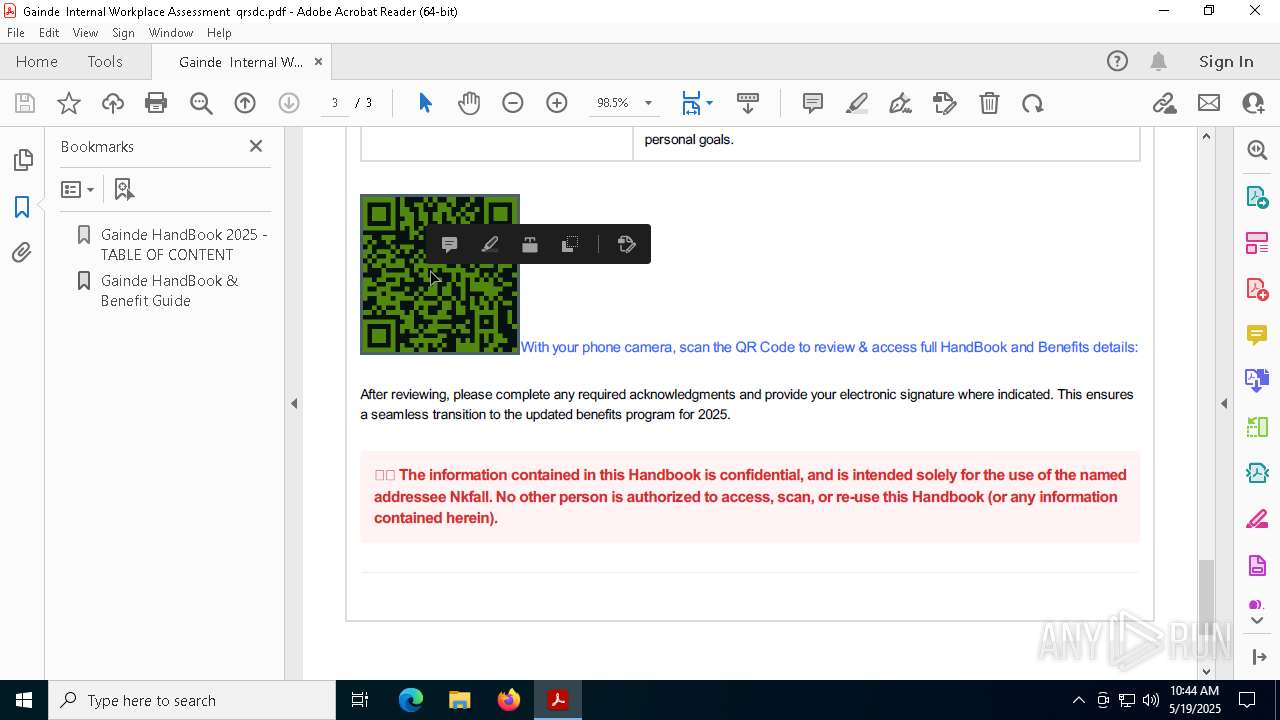This screenshot has width=1280, height=720.
Task: Click the page number input field
Action: [x=335, y=103]
